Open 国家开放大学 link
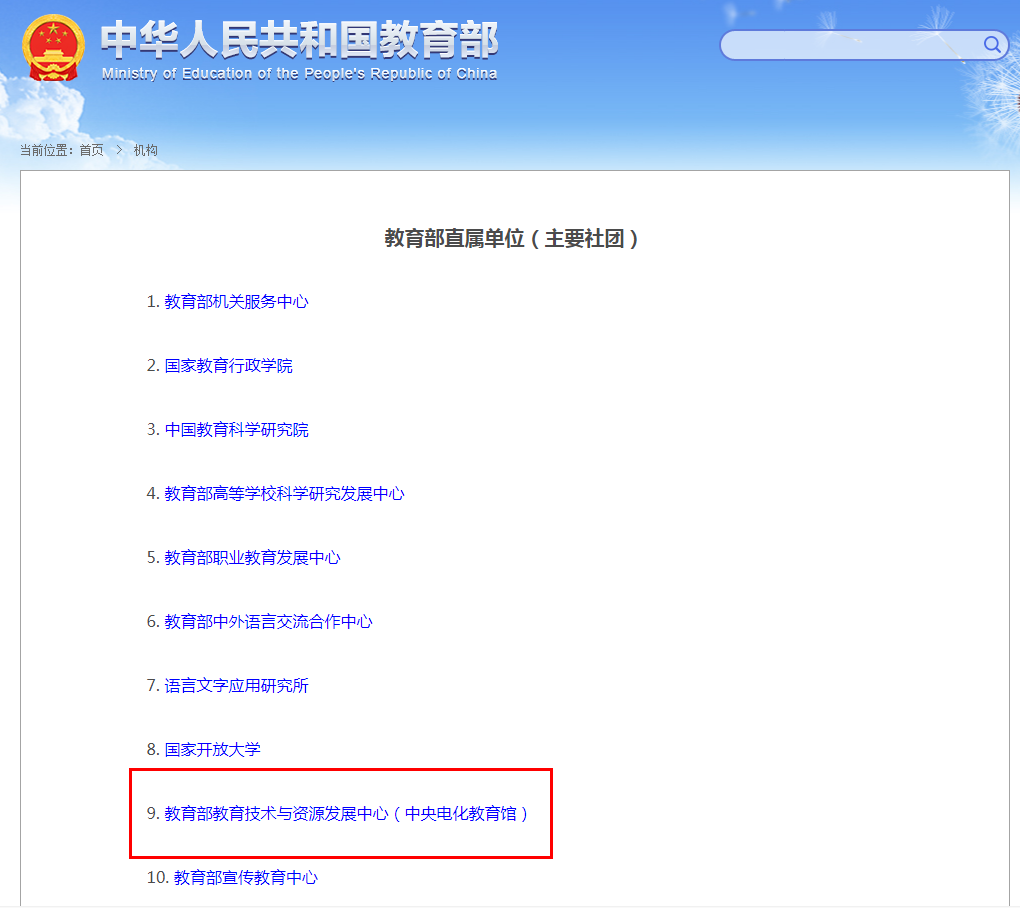The image size is (1020, 908). coord(213,749)
